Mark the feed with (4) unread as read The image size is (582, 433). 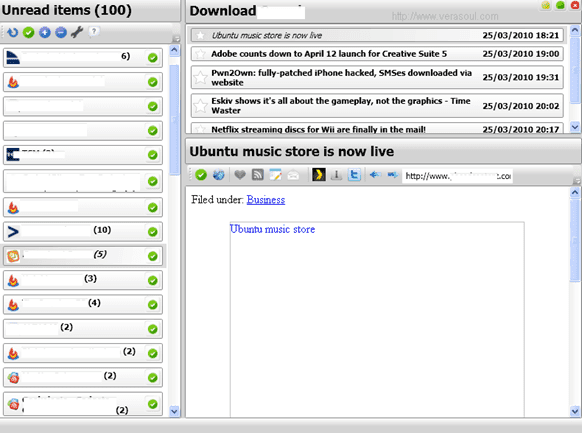[x=153, y=305]
